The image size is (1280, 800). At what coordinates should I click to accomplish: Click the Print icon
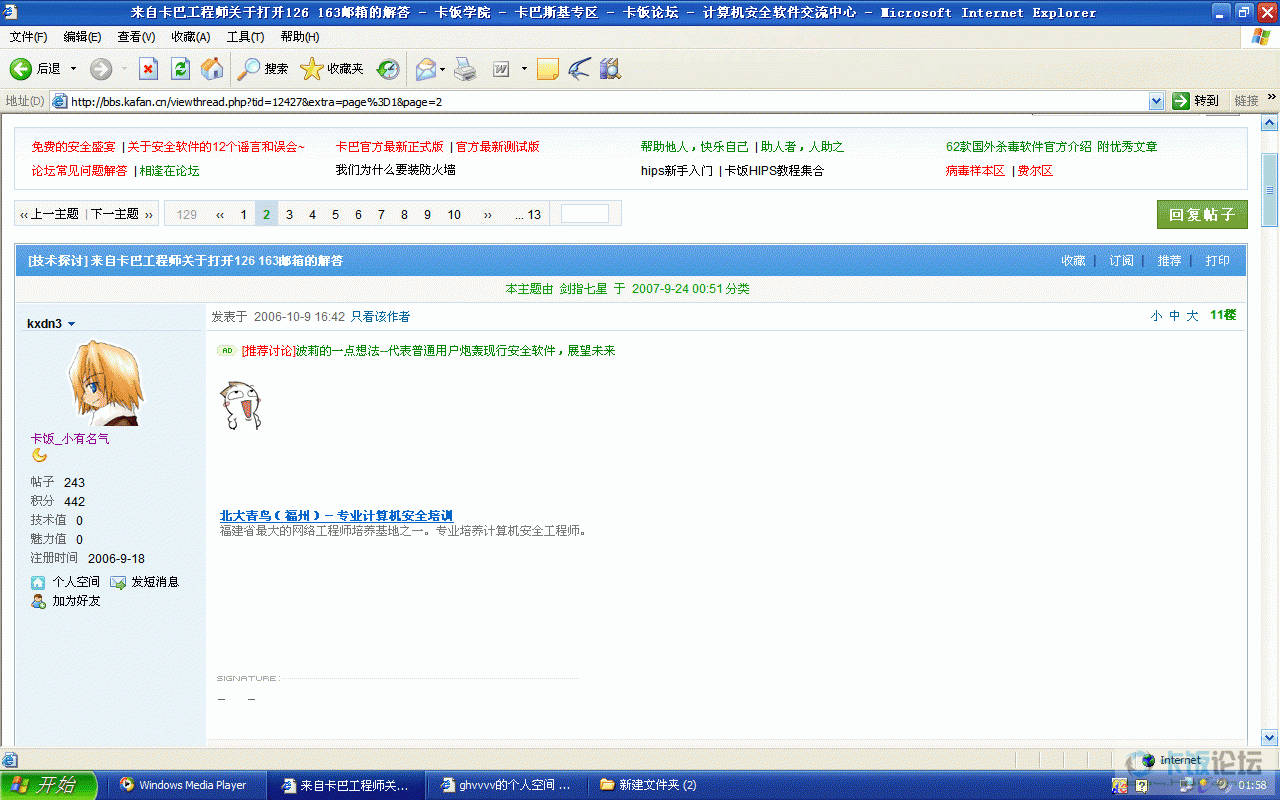pyautogui.click(x=465, y=69)
